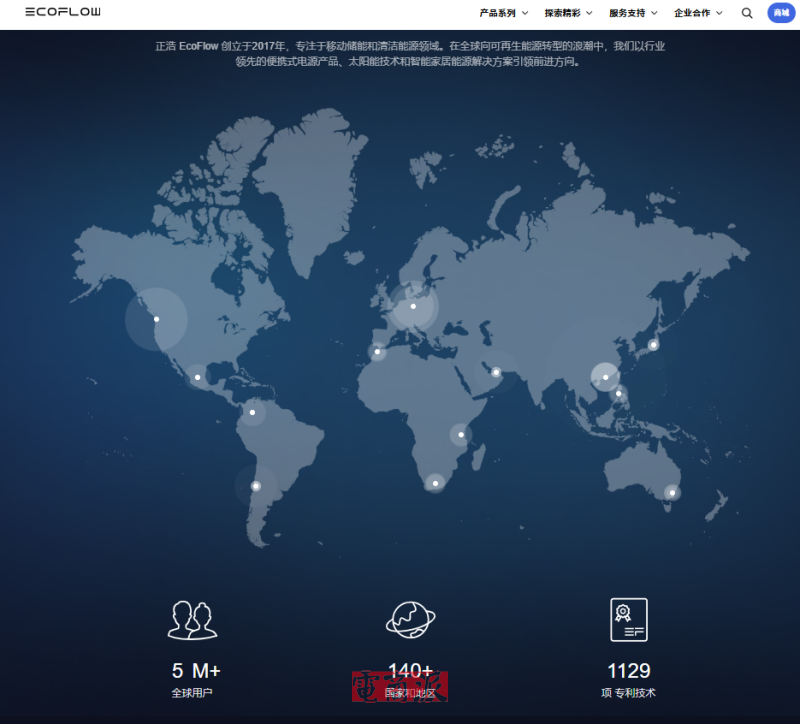Select the Mexico map marker
This screenshot has height=724, width=800.
pyautogui.click(x=197, y=377)
